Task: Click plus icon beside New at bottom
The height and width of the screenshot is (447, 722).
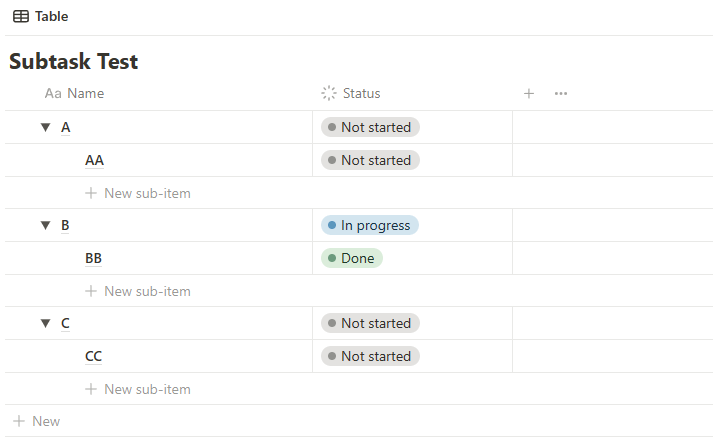Action: pyautogui.click(x=19, y=421)
